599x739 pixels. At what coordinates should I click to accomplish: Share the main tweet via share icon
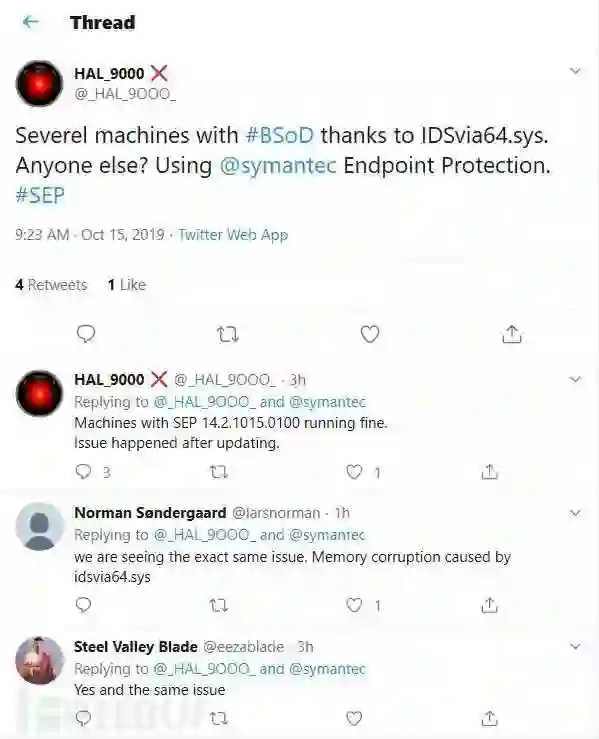point(512,334)
